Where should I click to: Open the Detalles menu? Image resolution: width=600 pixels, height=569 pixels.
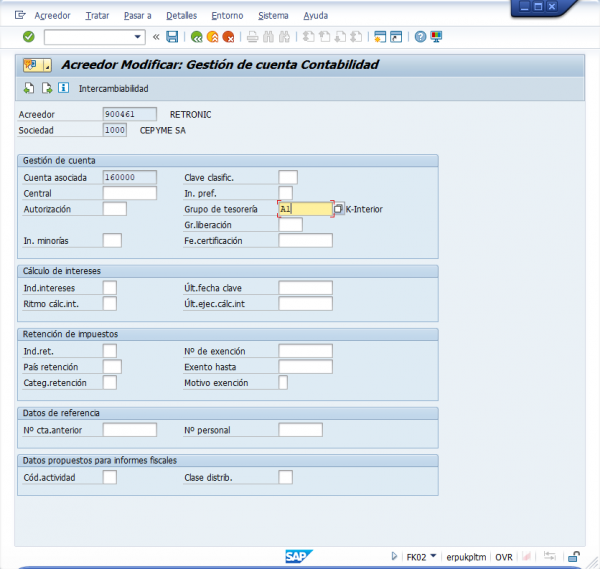pos(181,16)
